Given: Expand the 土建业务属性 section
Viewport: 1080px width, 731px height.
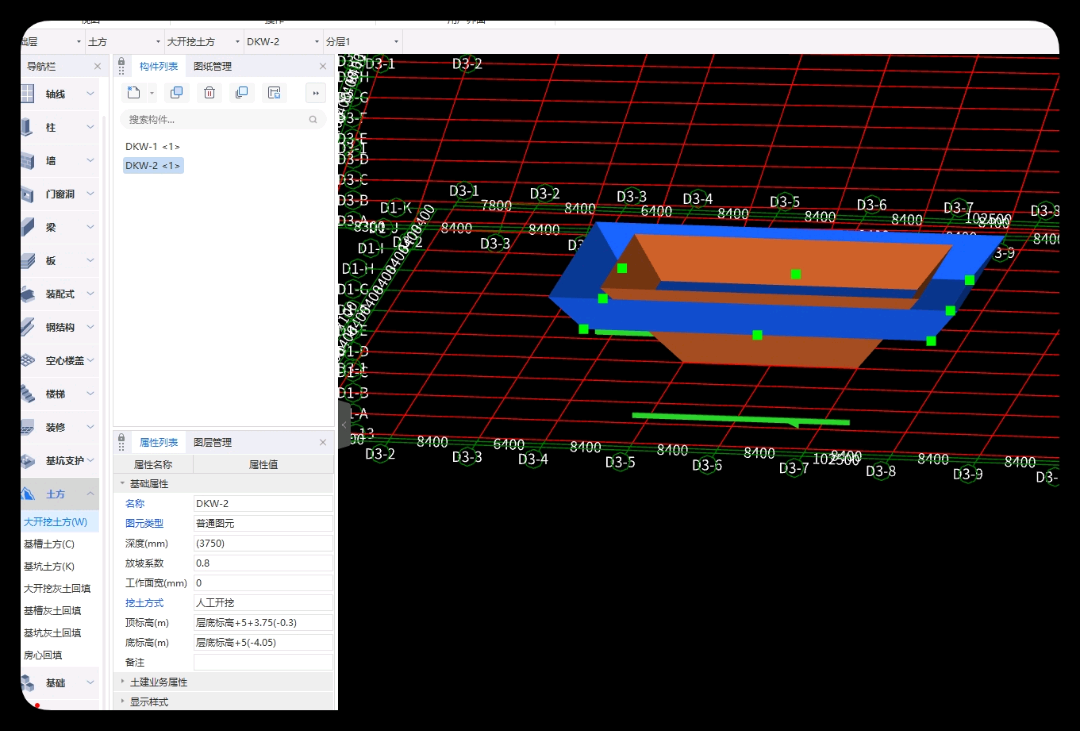Looking at the screenshot, I should coord(123,681).
